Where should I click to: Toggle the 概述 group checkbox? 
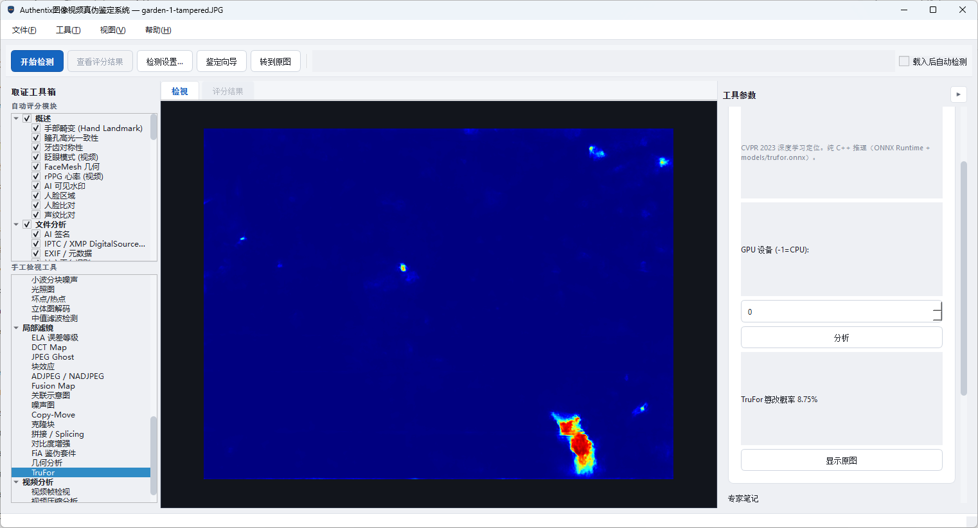(x=27, y=118)
